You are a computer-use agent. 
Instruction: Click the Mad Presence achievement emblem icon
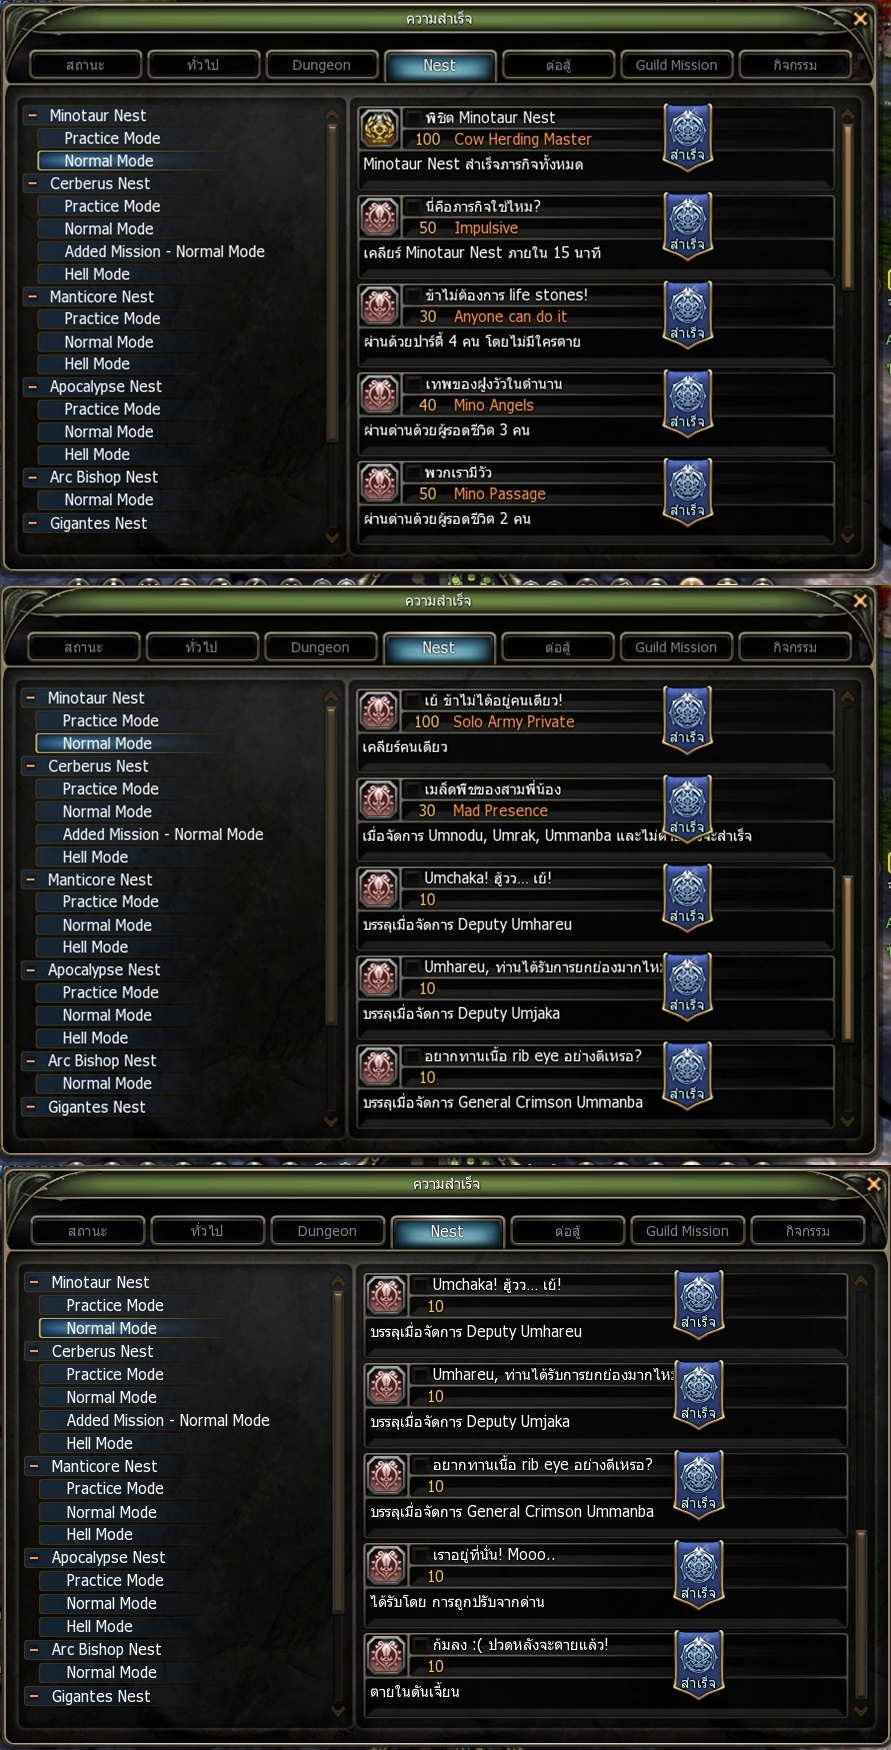(378, 800)
